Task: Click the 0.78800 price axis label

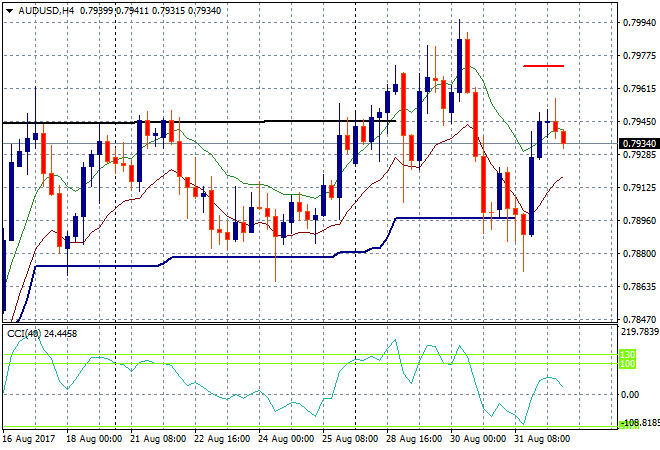Action: (x=639, y=253)
